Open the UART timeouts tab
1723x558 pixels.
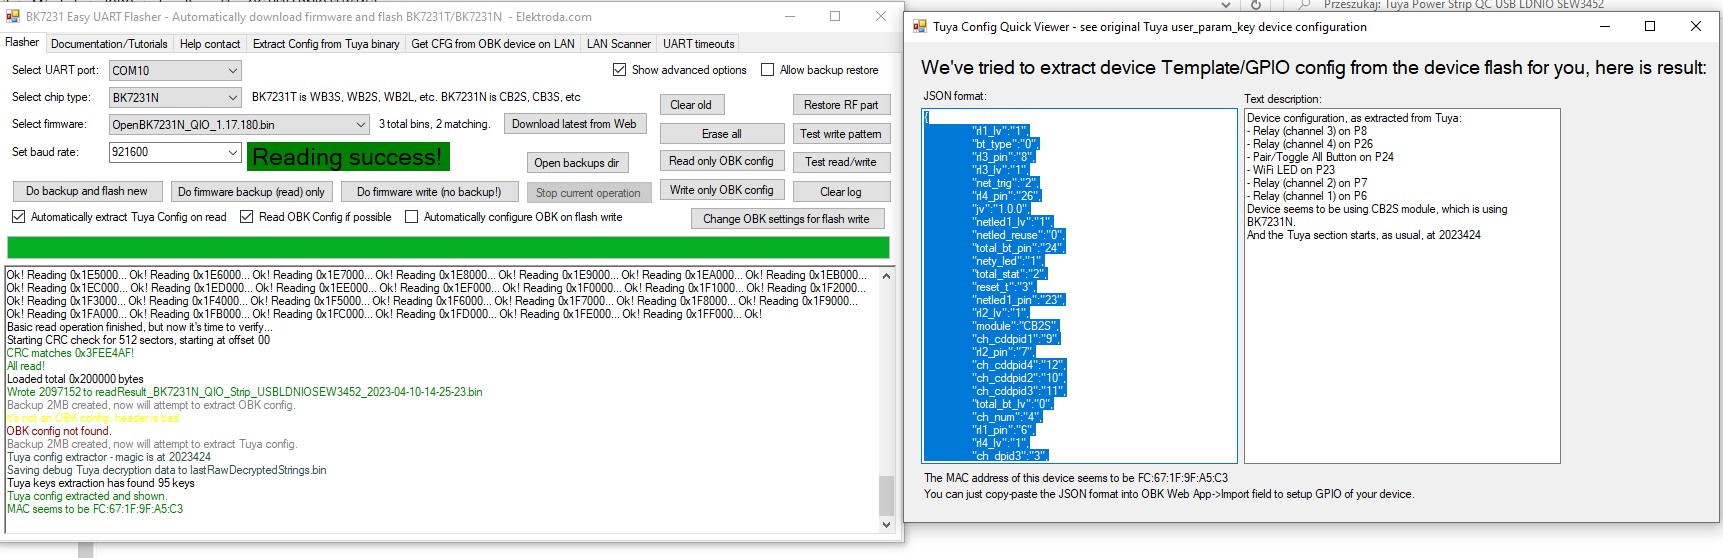698,44
